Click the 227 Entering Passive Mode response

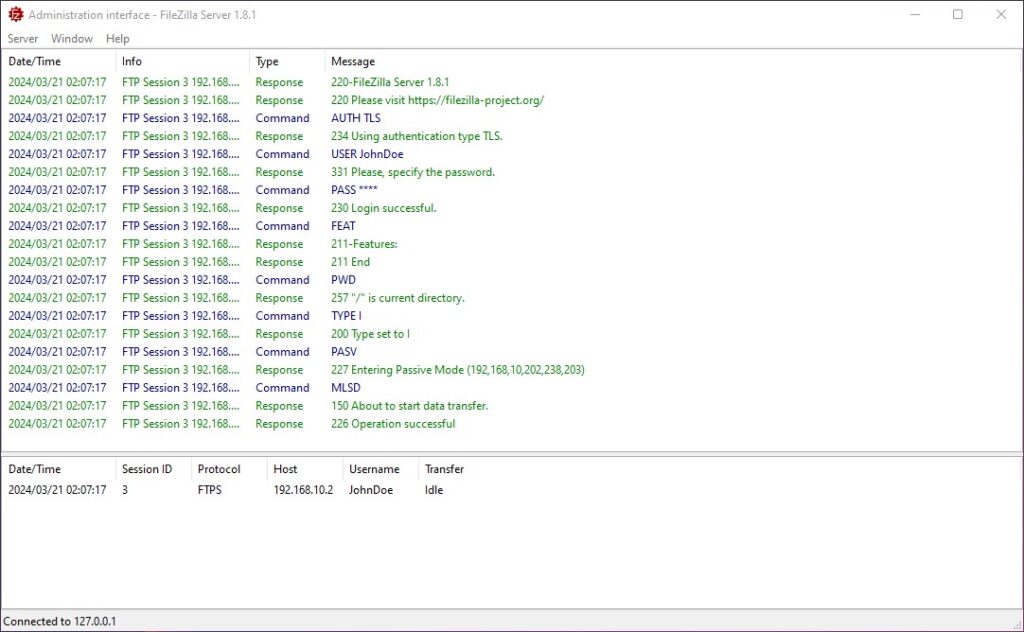point(457,370)
